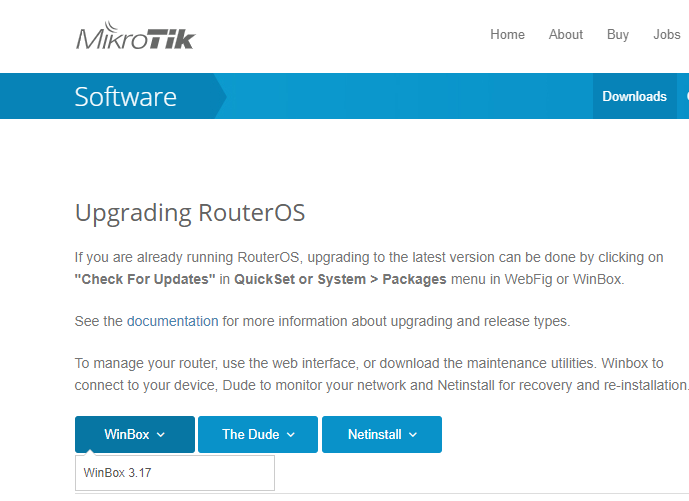Expand the WinBox dropdown button

(135, 435)
